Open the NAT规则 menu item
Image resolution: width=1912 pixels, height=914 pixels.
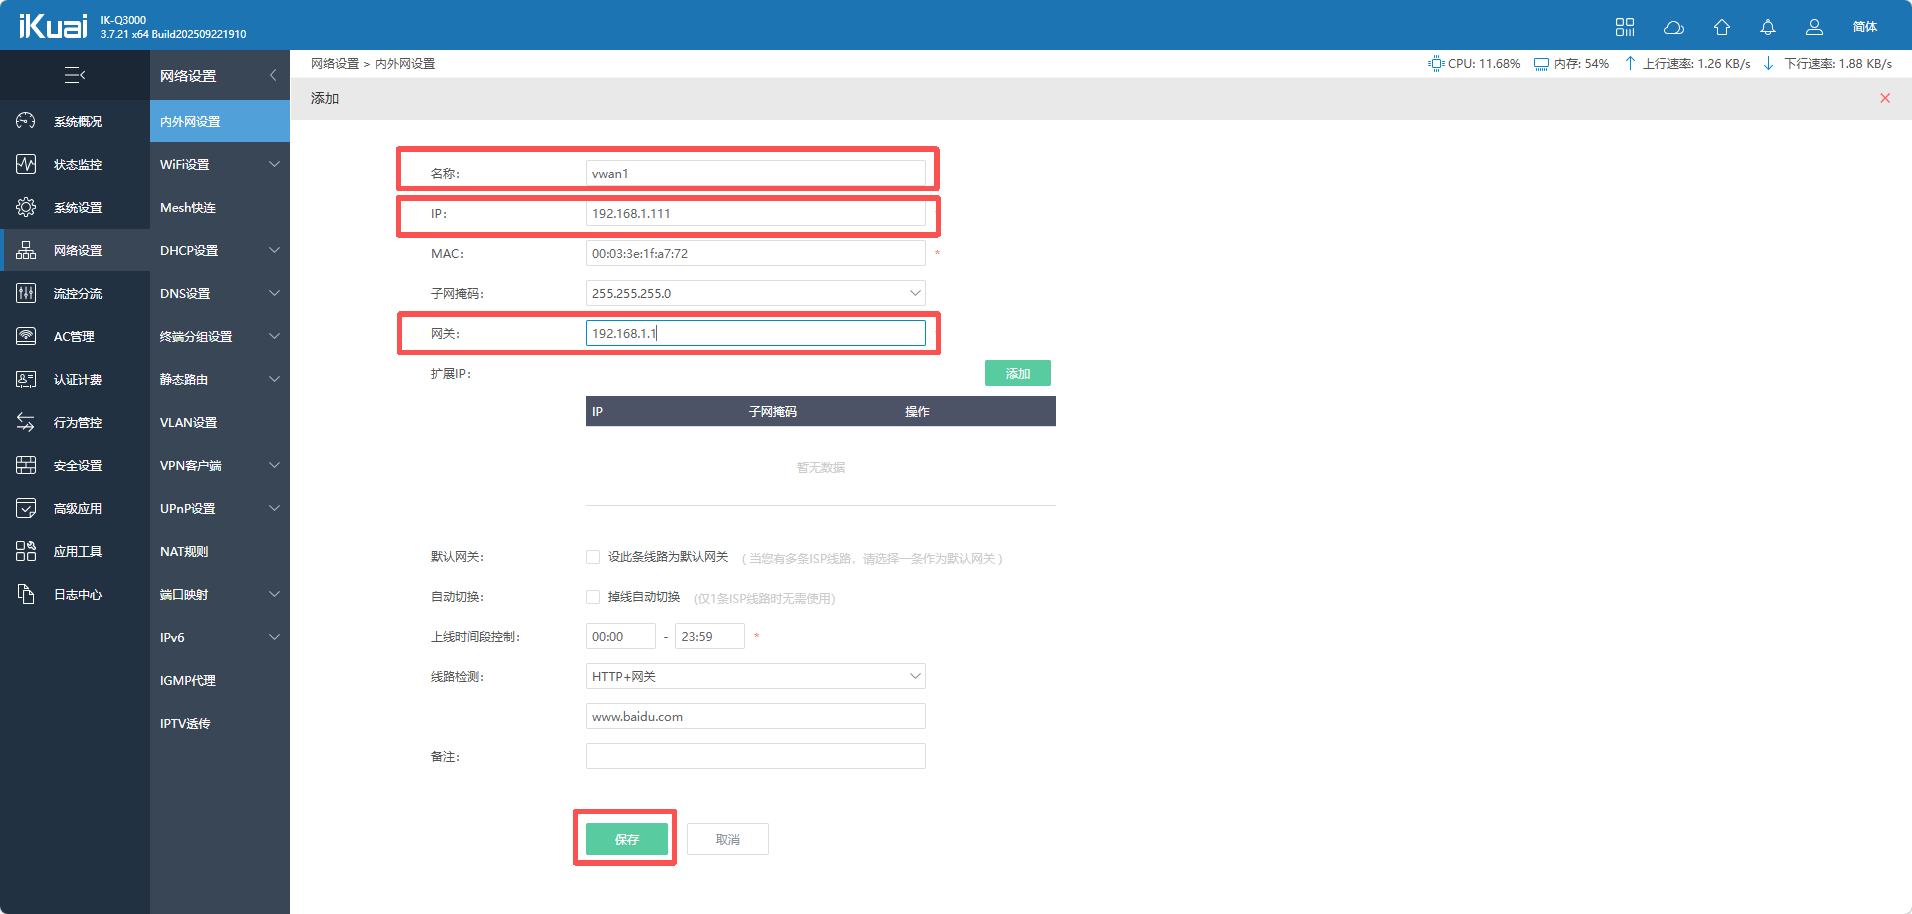pyautogui.click(x=185, y=551)
